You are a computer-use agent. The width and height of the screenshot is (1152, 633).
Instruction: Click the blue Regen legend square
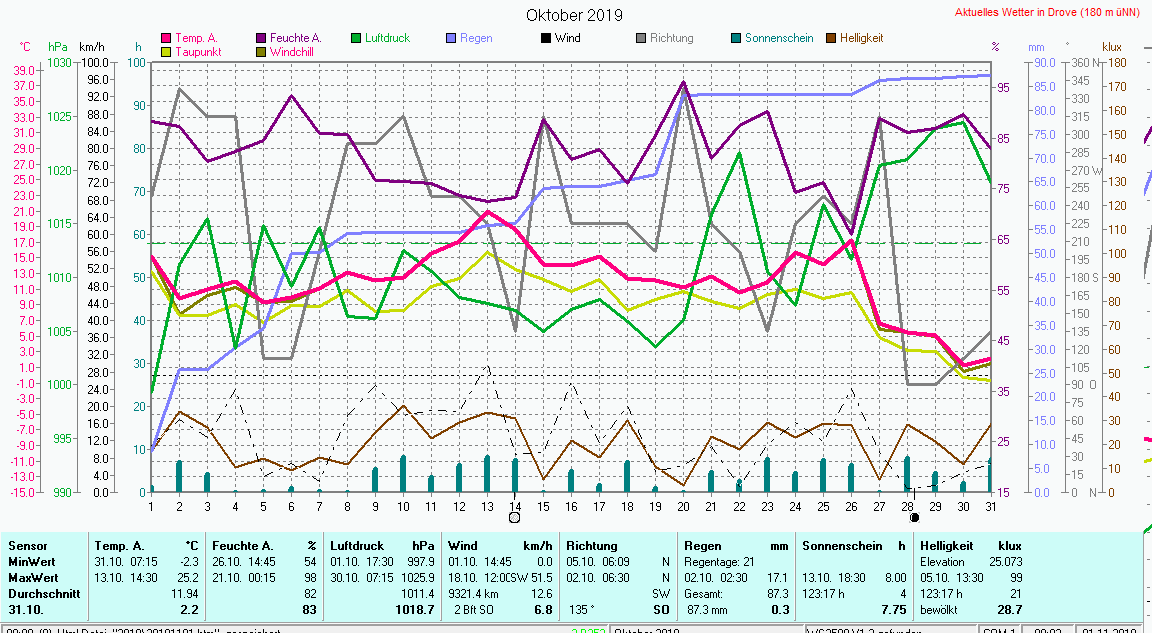[x=451, y=39]
